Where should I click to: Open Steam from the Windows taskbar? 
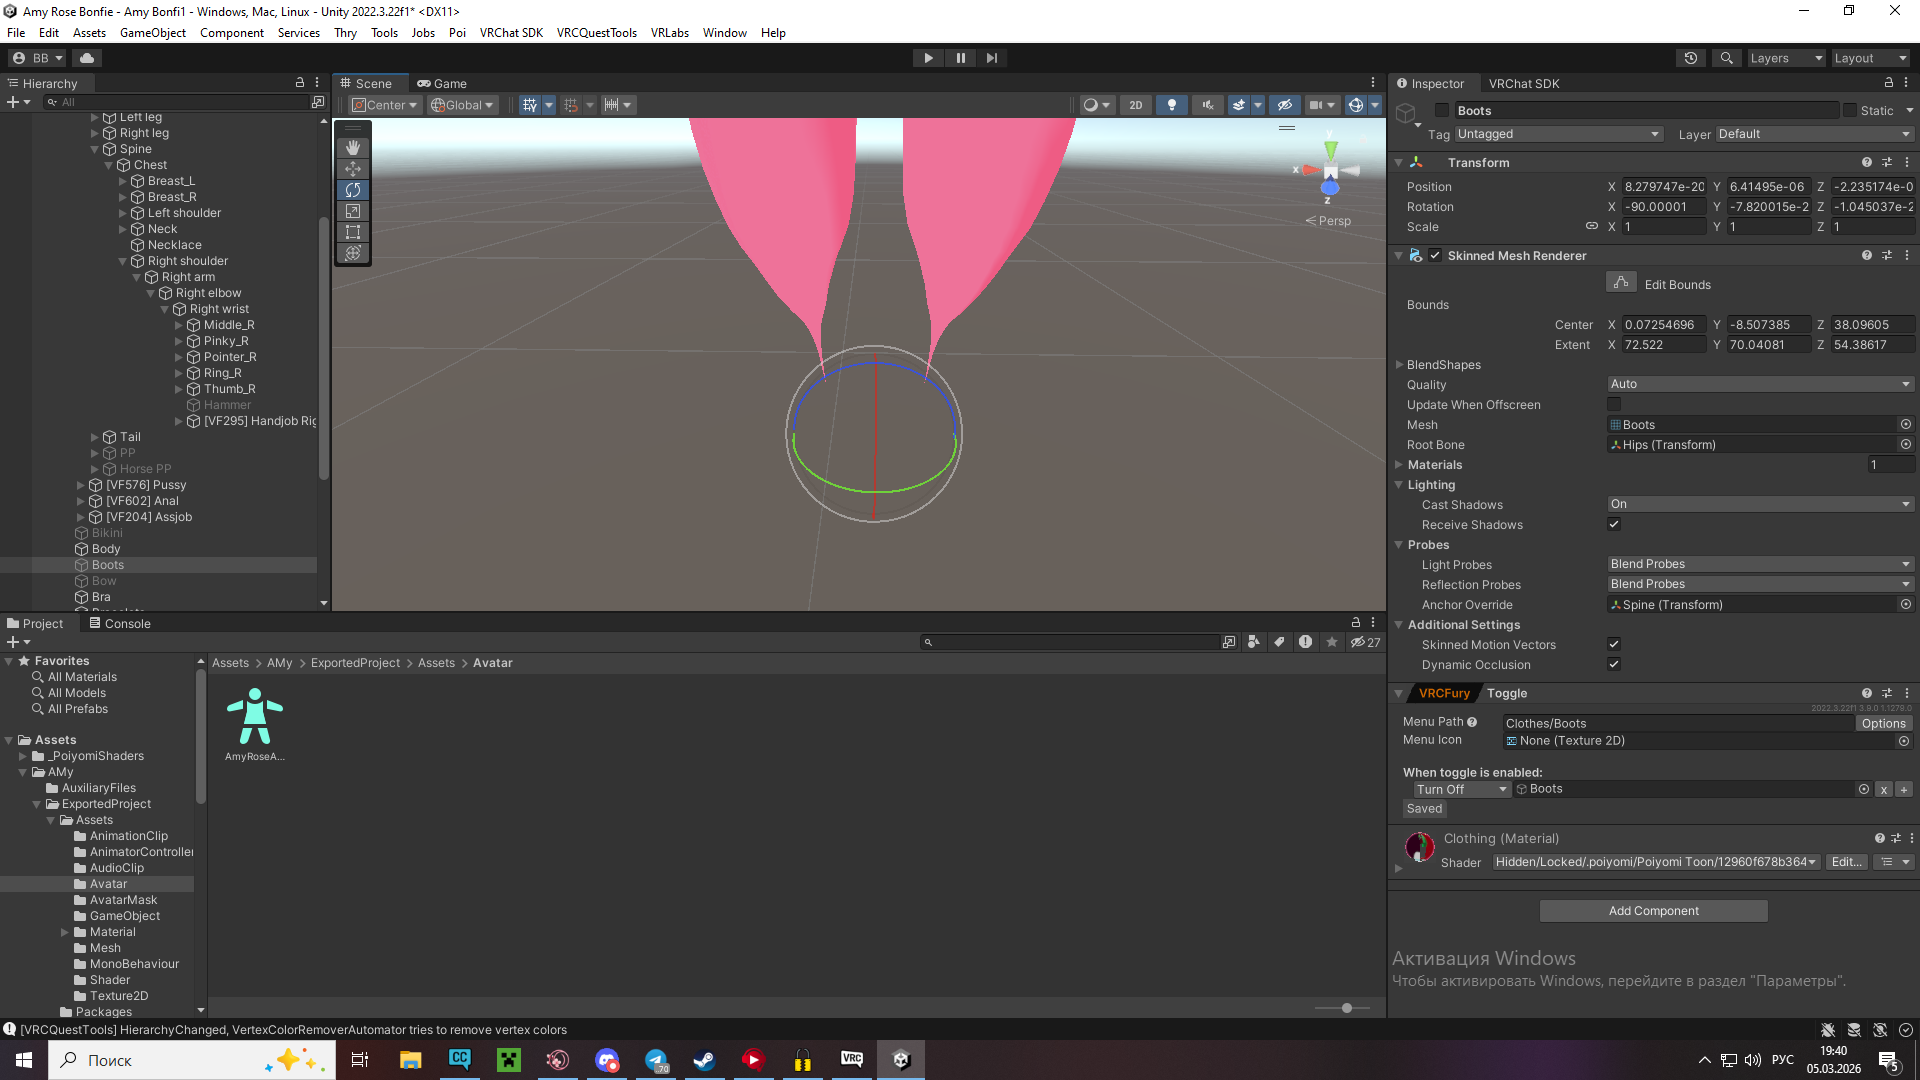704,1060
